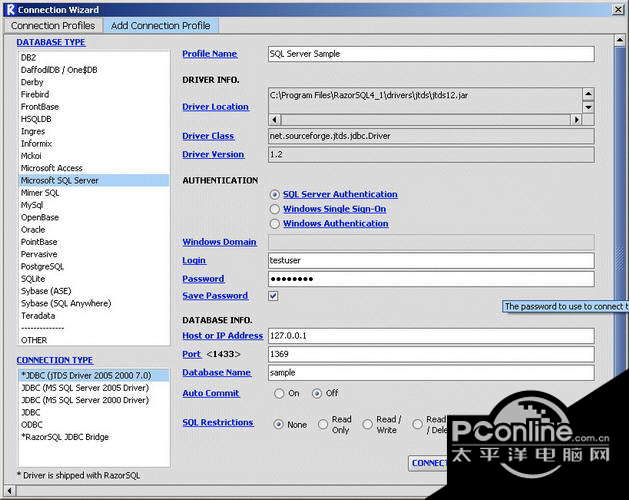Viewport: 629px width, 500px height.
Task: Select Read / Write SQL restriction
Action: (x=367, y=425)
